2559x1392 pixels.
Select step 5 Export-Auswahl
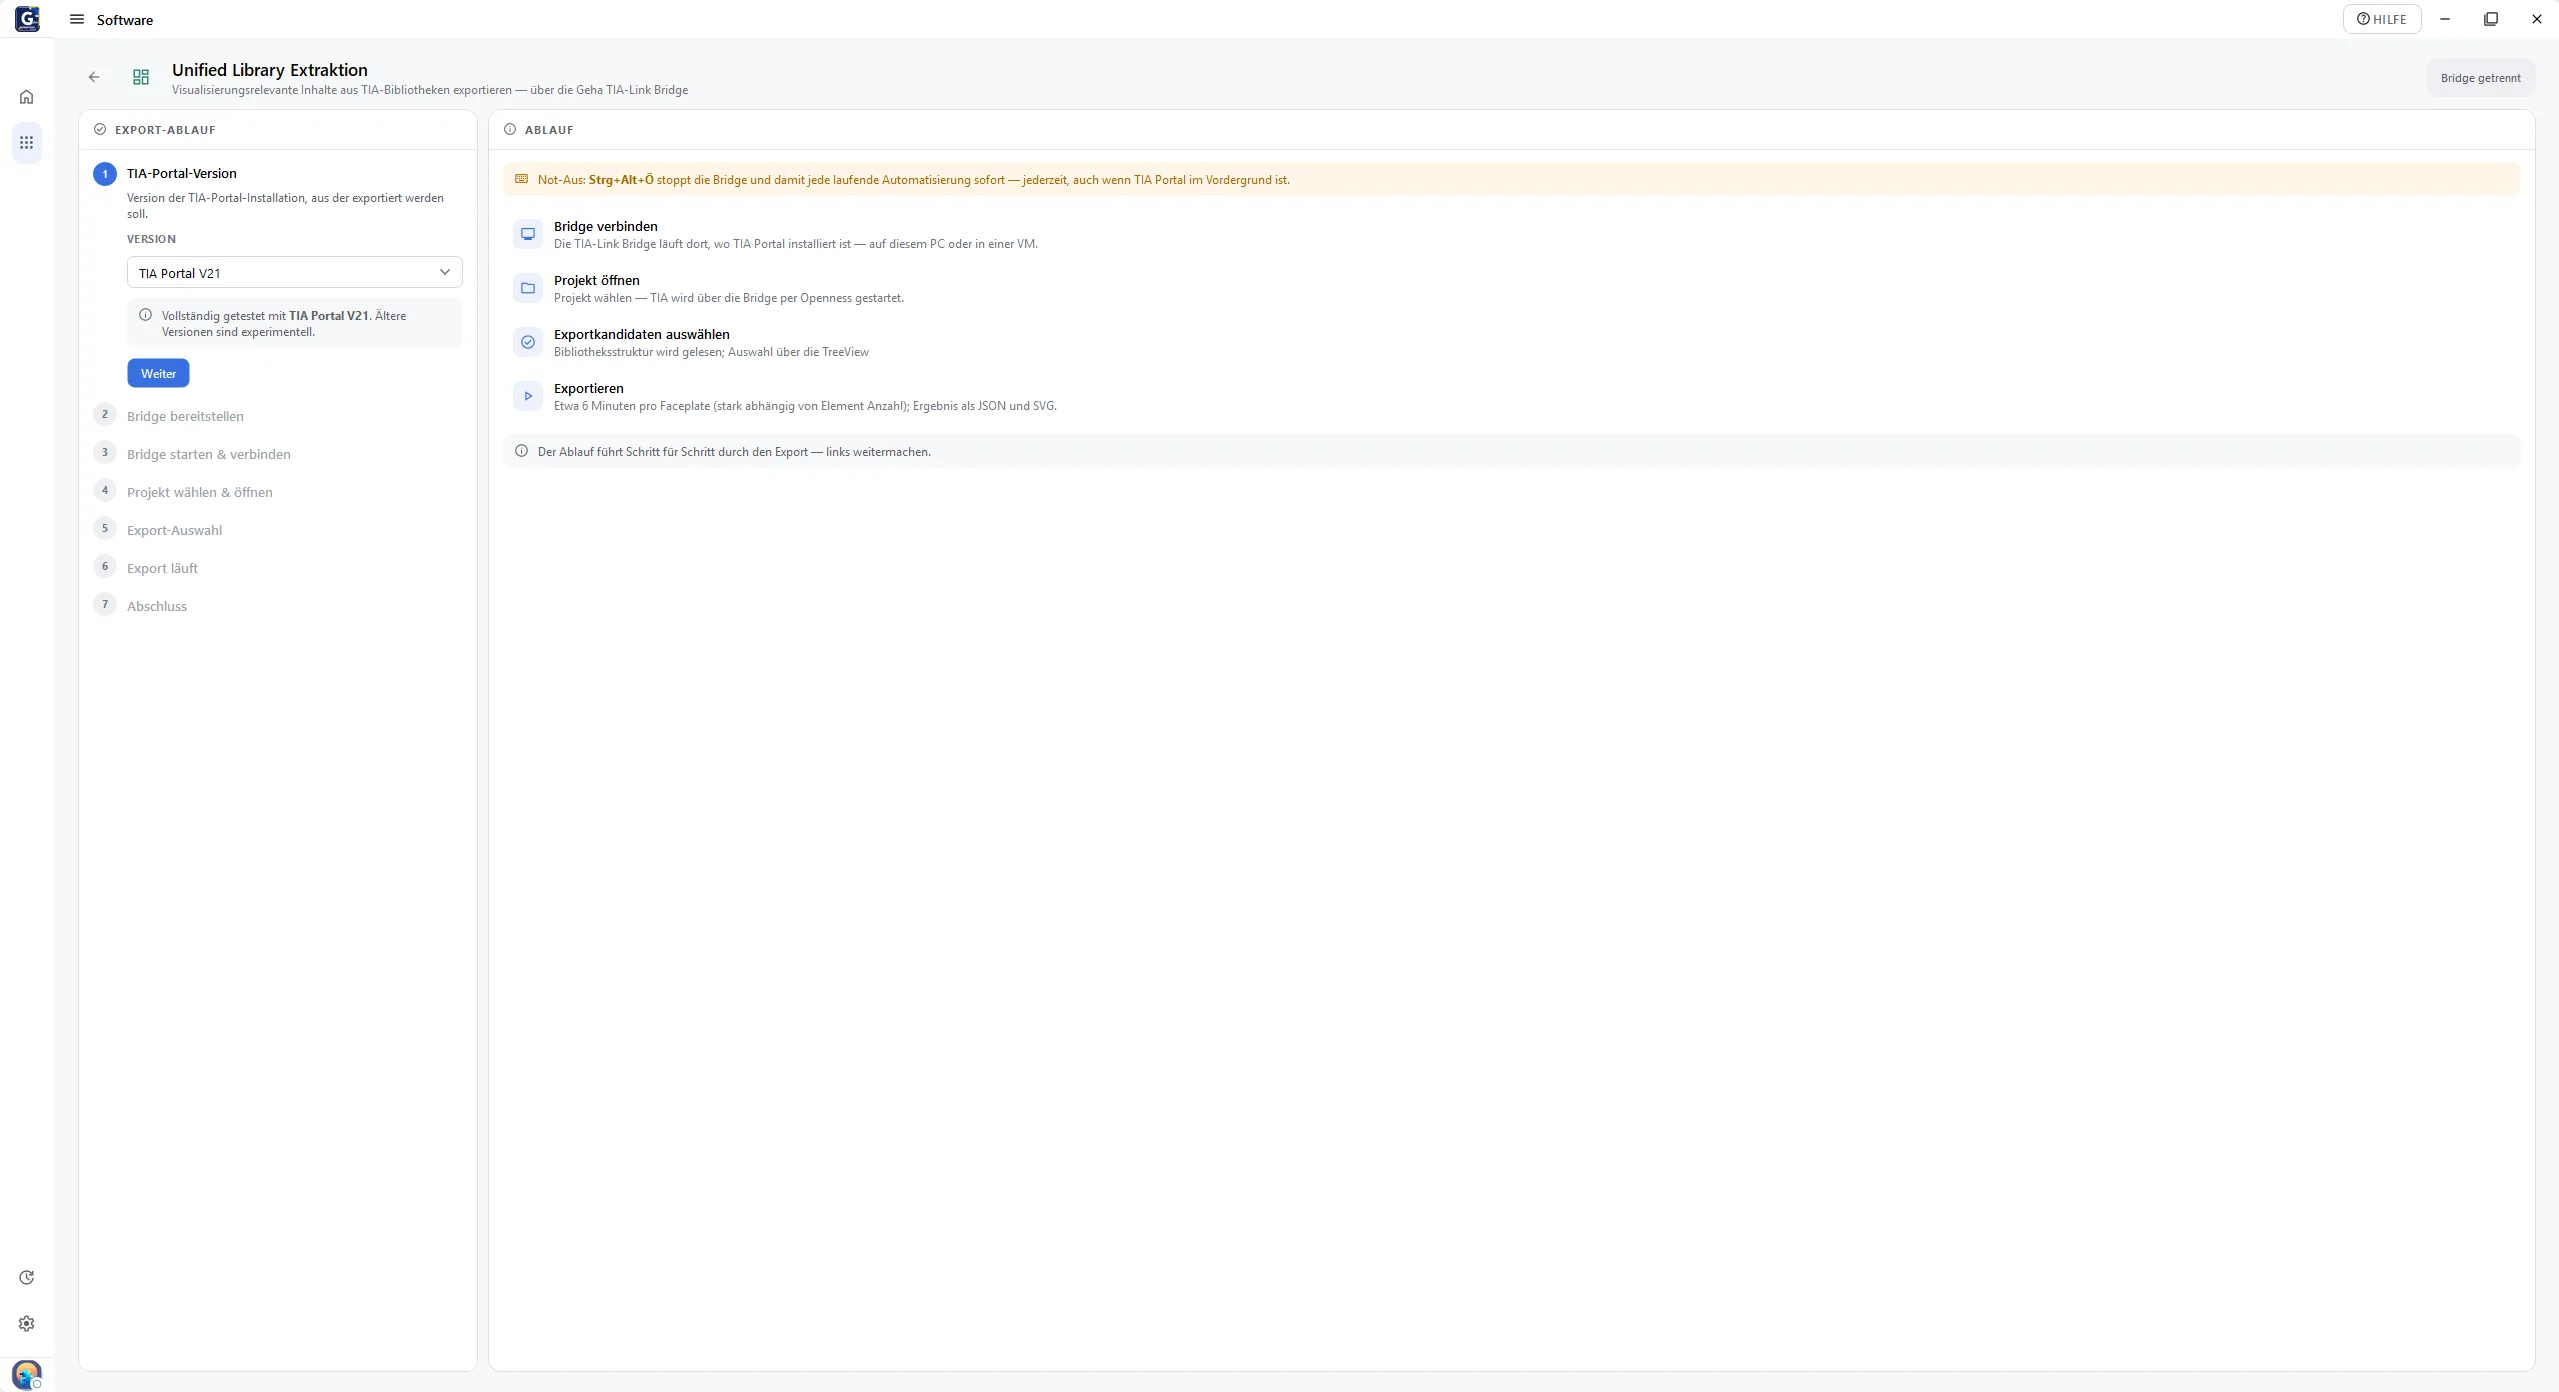(158, 530)
